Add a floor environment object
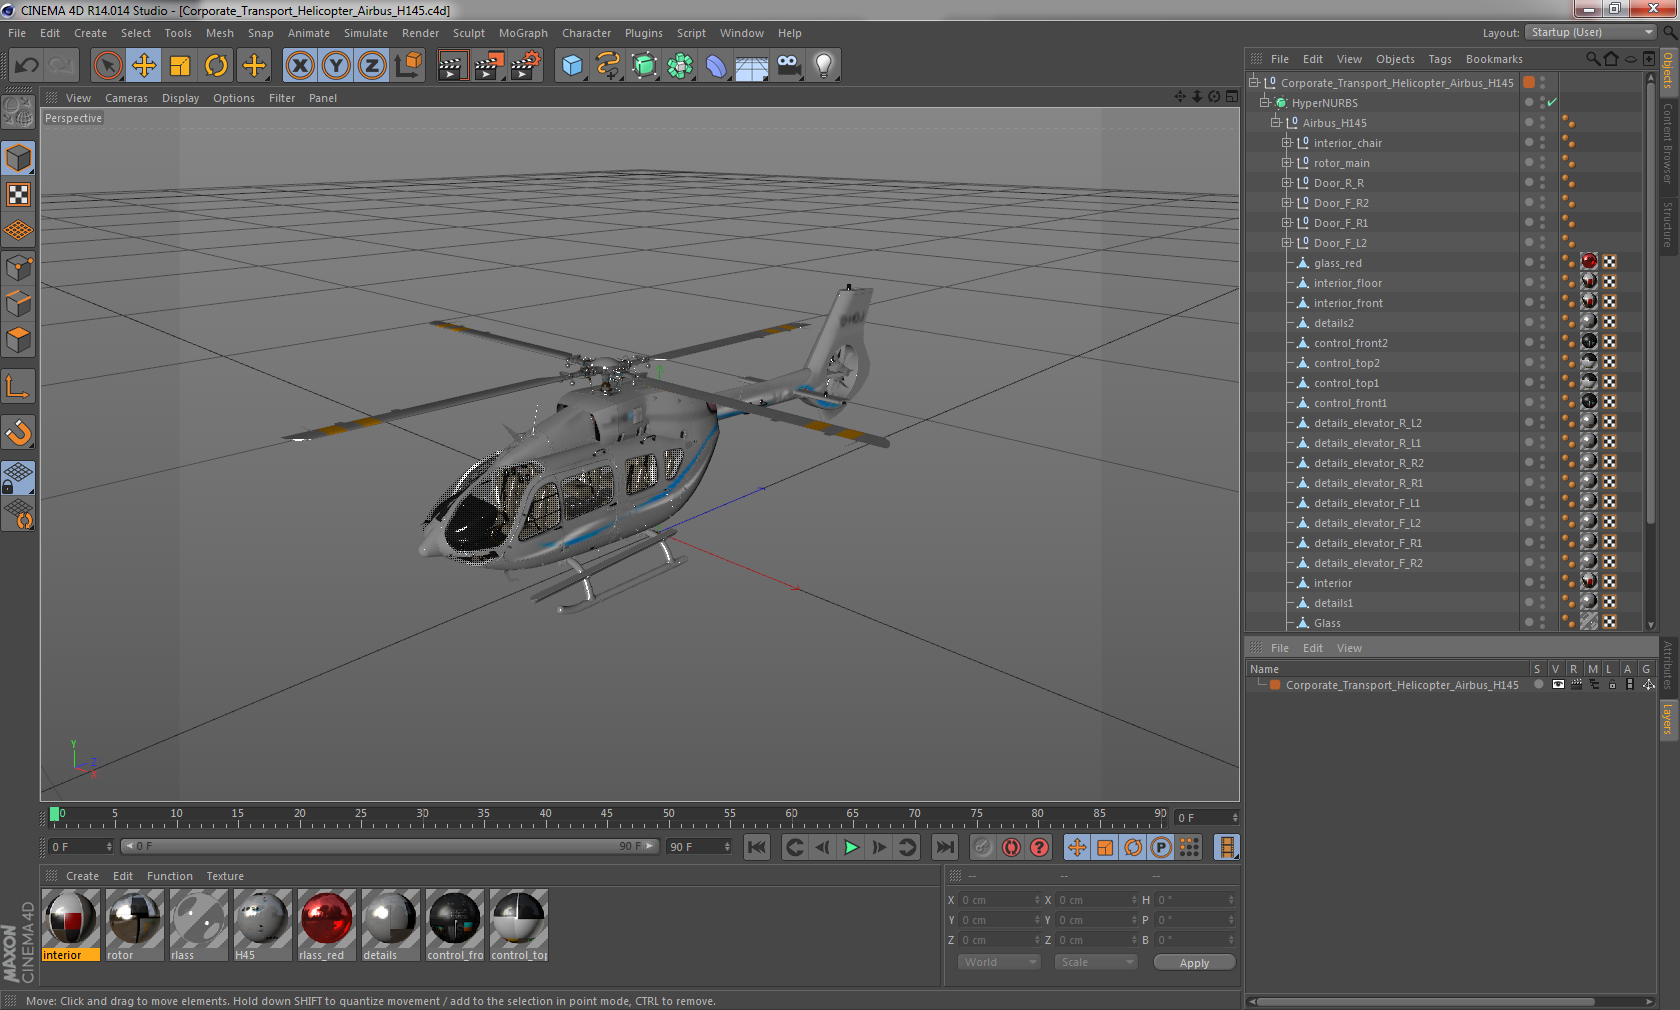Screen dimensions: 1680x1010 pyautogui.click(x=752, y=66)
